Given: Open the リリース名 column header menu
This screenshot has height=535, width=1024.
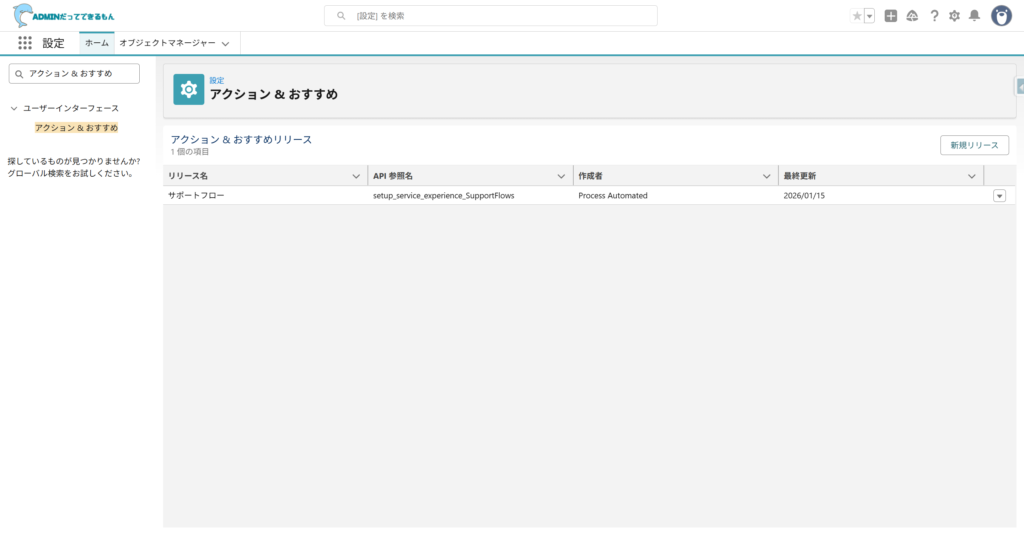Looking at the screenshot, I should [x=357, y=176].
